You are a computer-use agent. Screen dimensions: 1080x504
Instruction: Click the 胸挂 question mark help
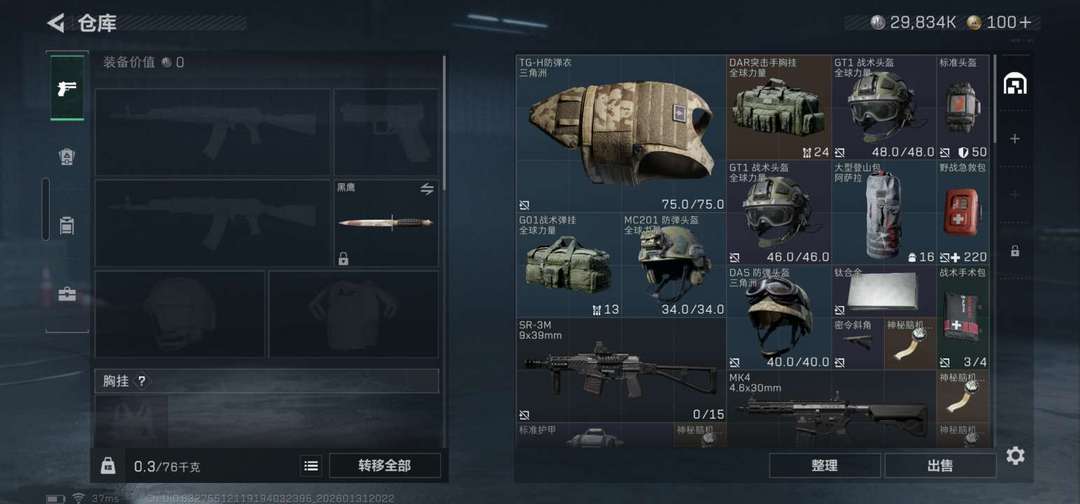[141, 381]
